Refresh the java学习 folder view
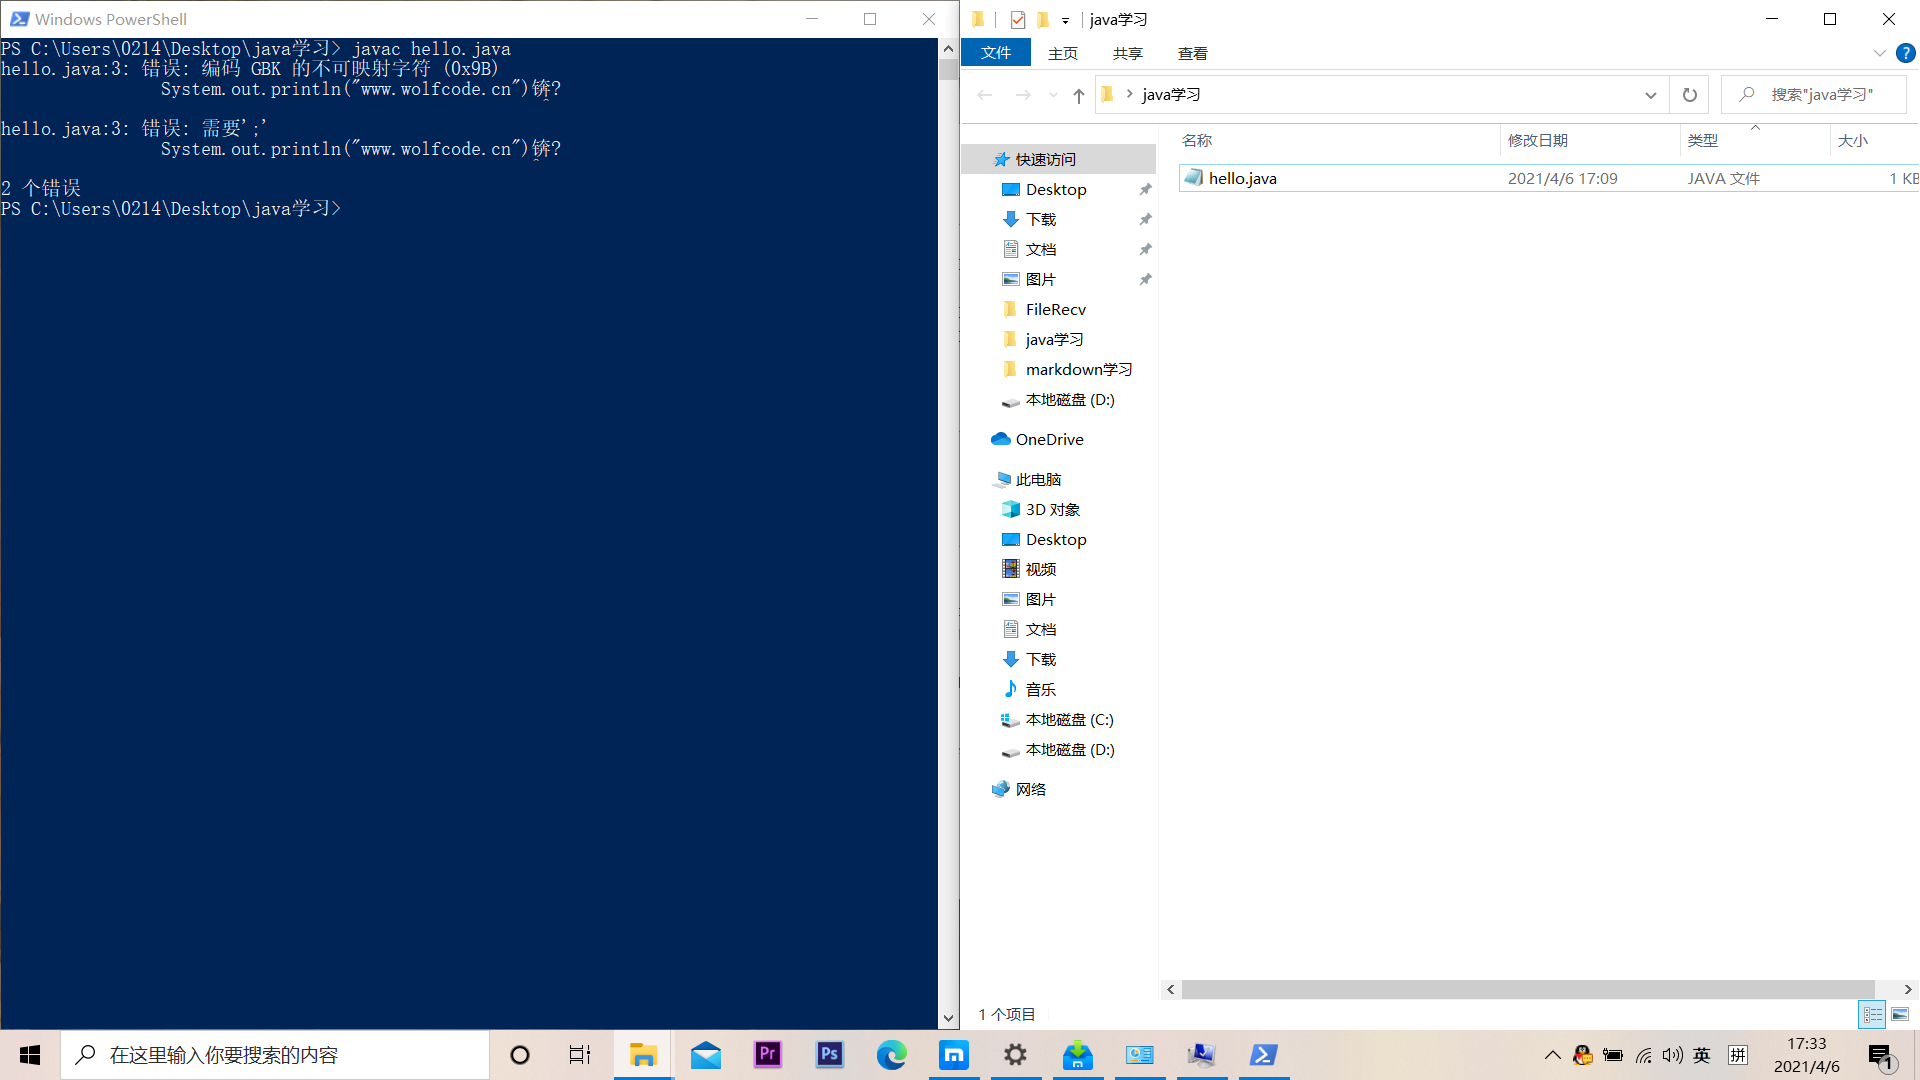Viewport: 1920px width, 1080px height. coord(1689,95)
